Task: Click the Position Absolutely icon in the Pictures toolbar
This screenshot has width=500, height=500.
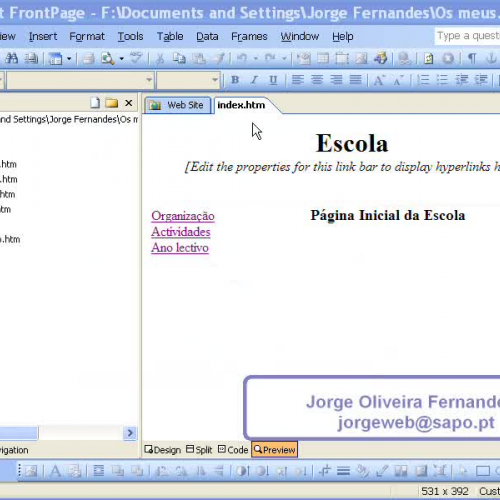Action: pos(98,471)
